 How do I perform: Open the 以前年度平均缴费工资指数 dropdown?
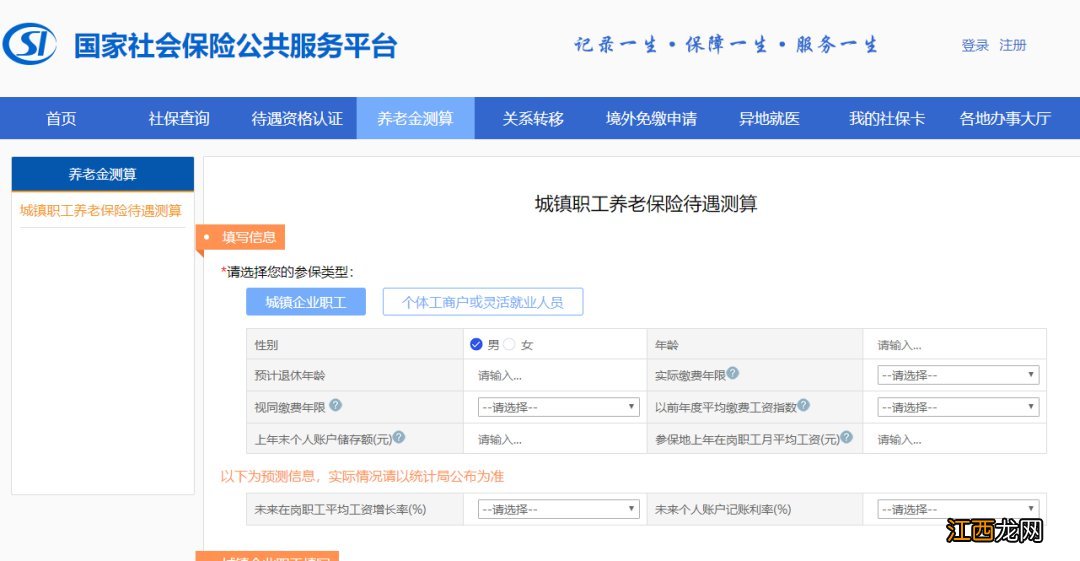pyautogui.click(x=958, y=407)
